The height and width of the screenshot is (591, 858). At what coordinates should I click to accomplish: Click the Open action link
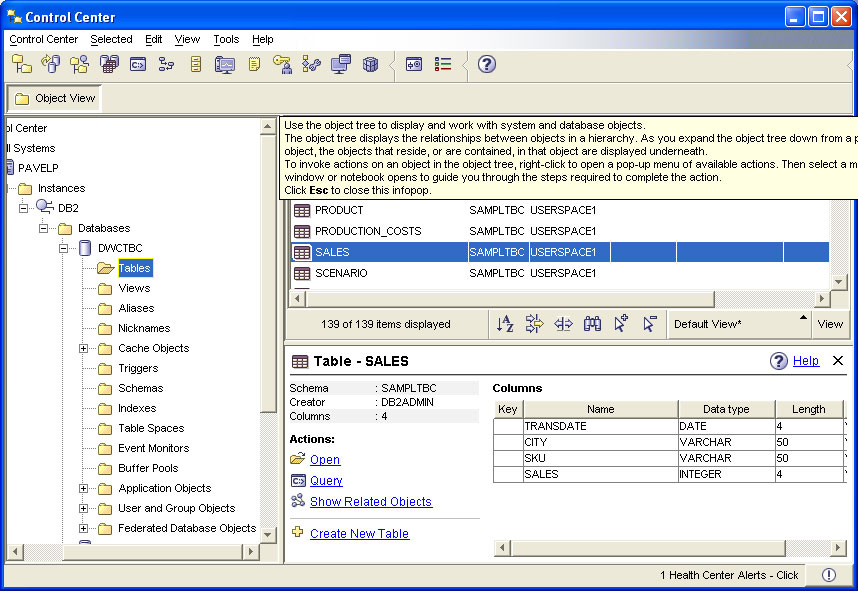325,460
